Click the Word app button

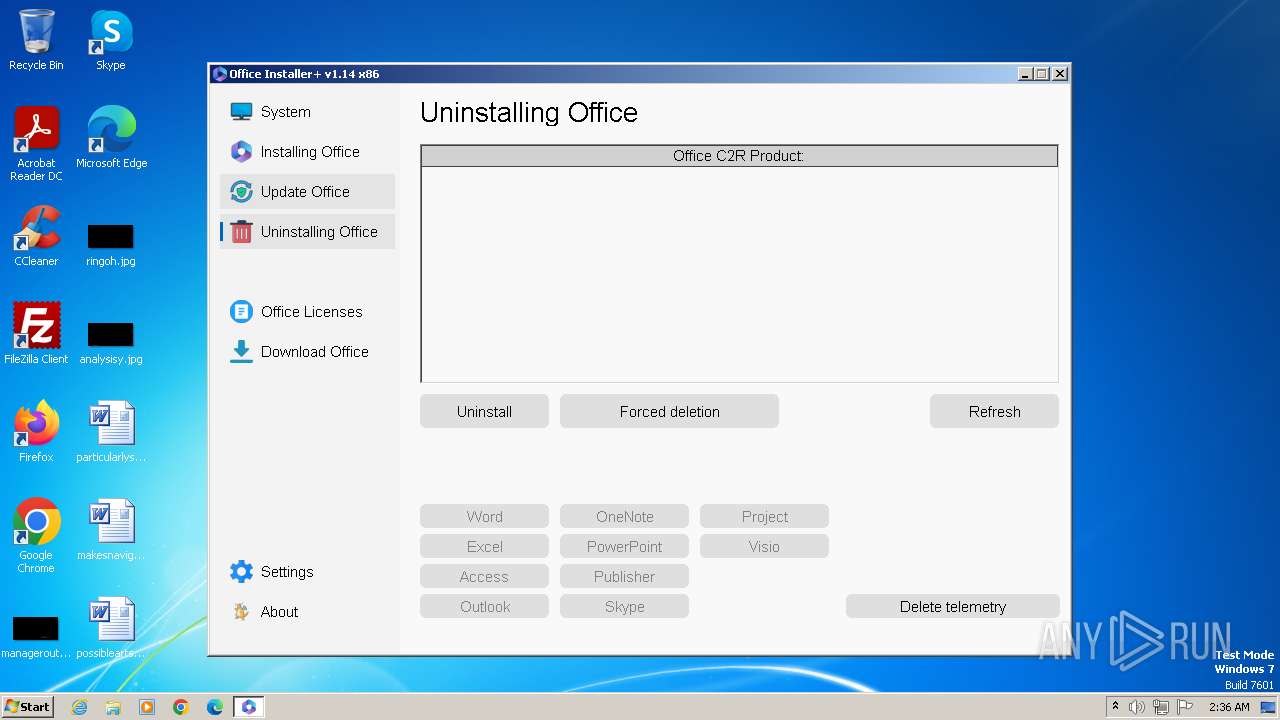484,517
